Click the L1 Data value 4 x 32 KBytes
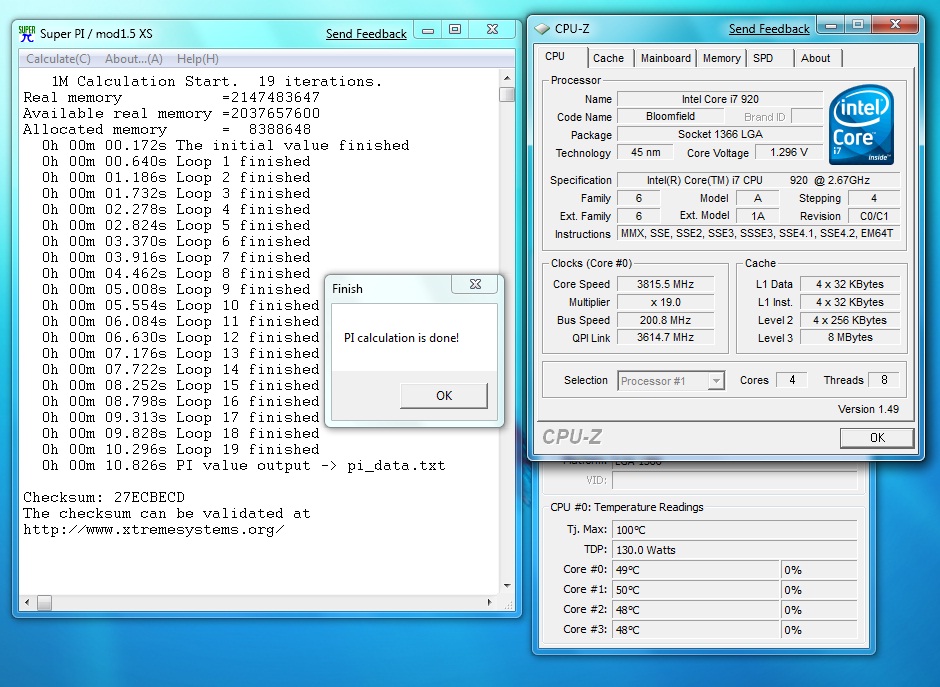Screen dimensions: 940x687 [850, 284]
